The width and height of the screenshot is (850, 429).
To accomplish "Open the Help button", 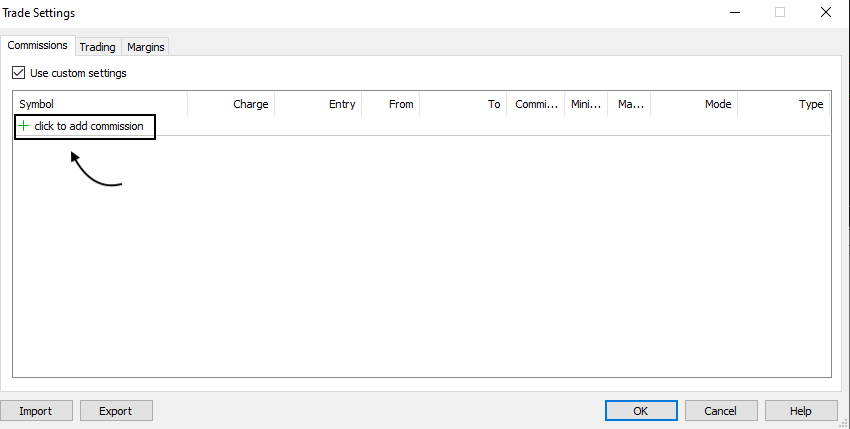I will pos(801,411).
